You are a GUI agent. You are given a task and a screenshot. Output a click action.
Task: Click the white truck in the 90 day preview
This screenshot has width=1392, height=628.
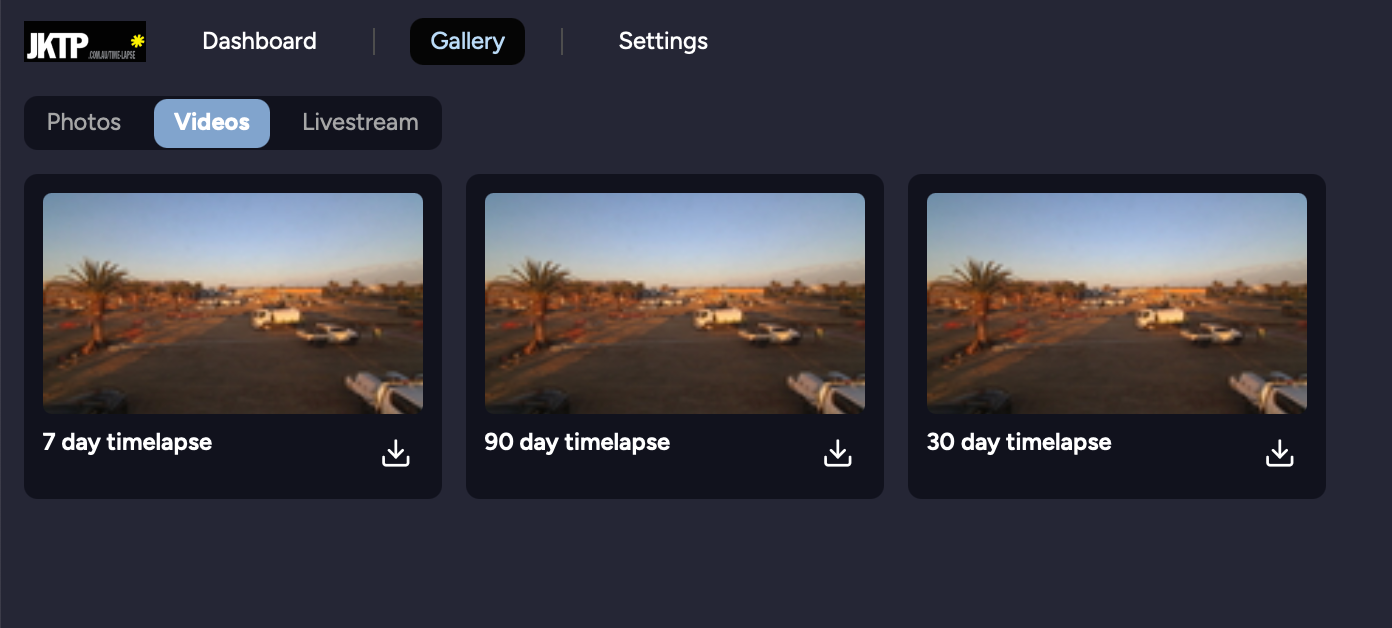718,317
